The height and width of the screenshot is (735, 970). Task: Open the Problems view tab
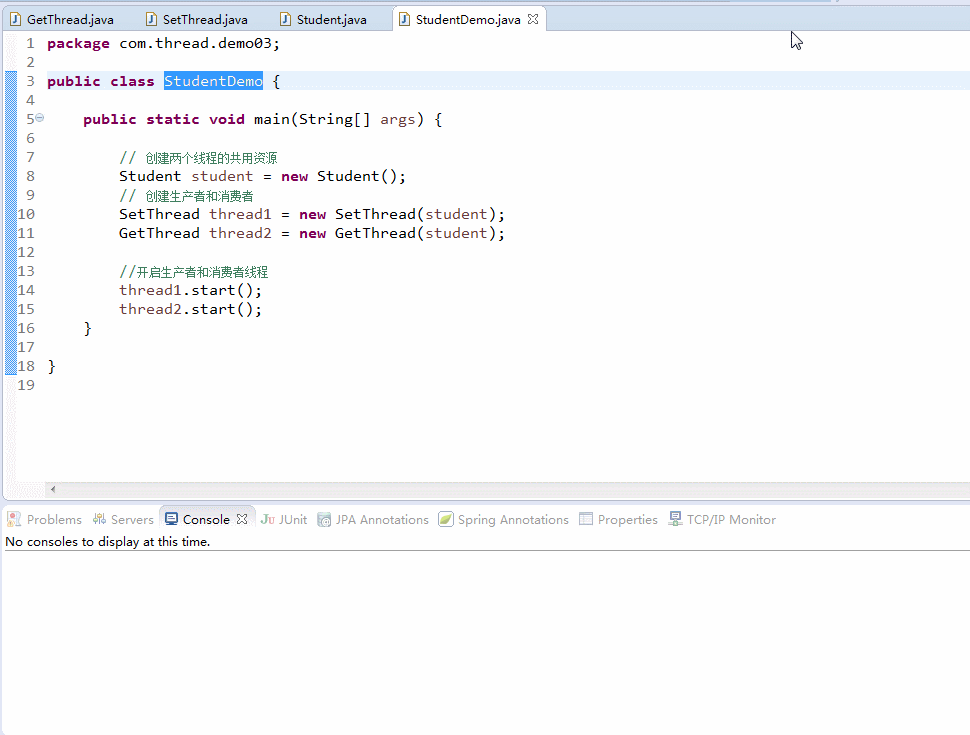[45, 520]
